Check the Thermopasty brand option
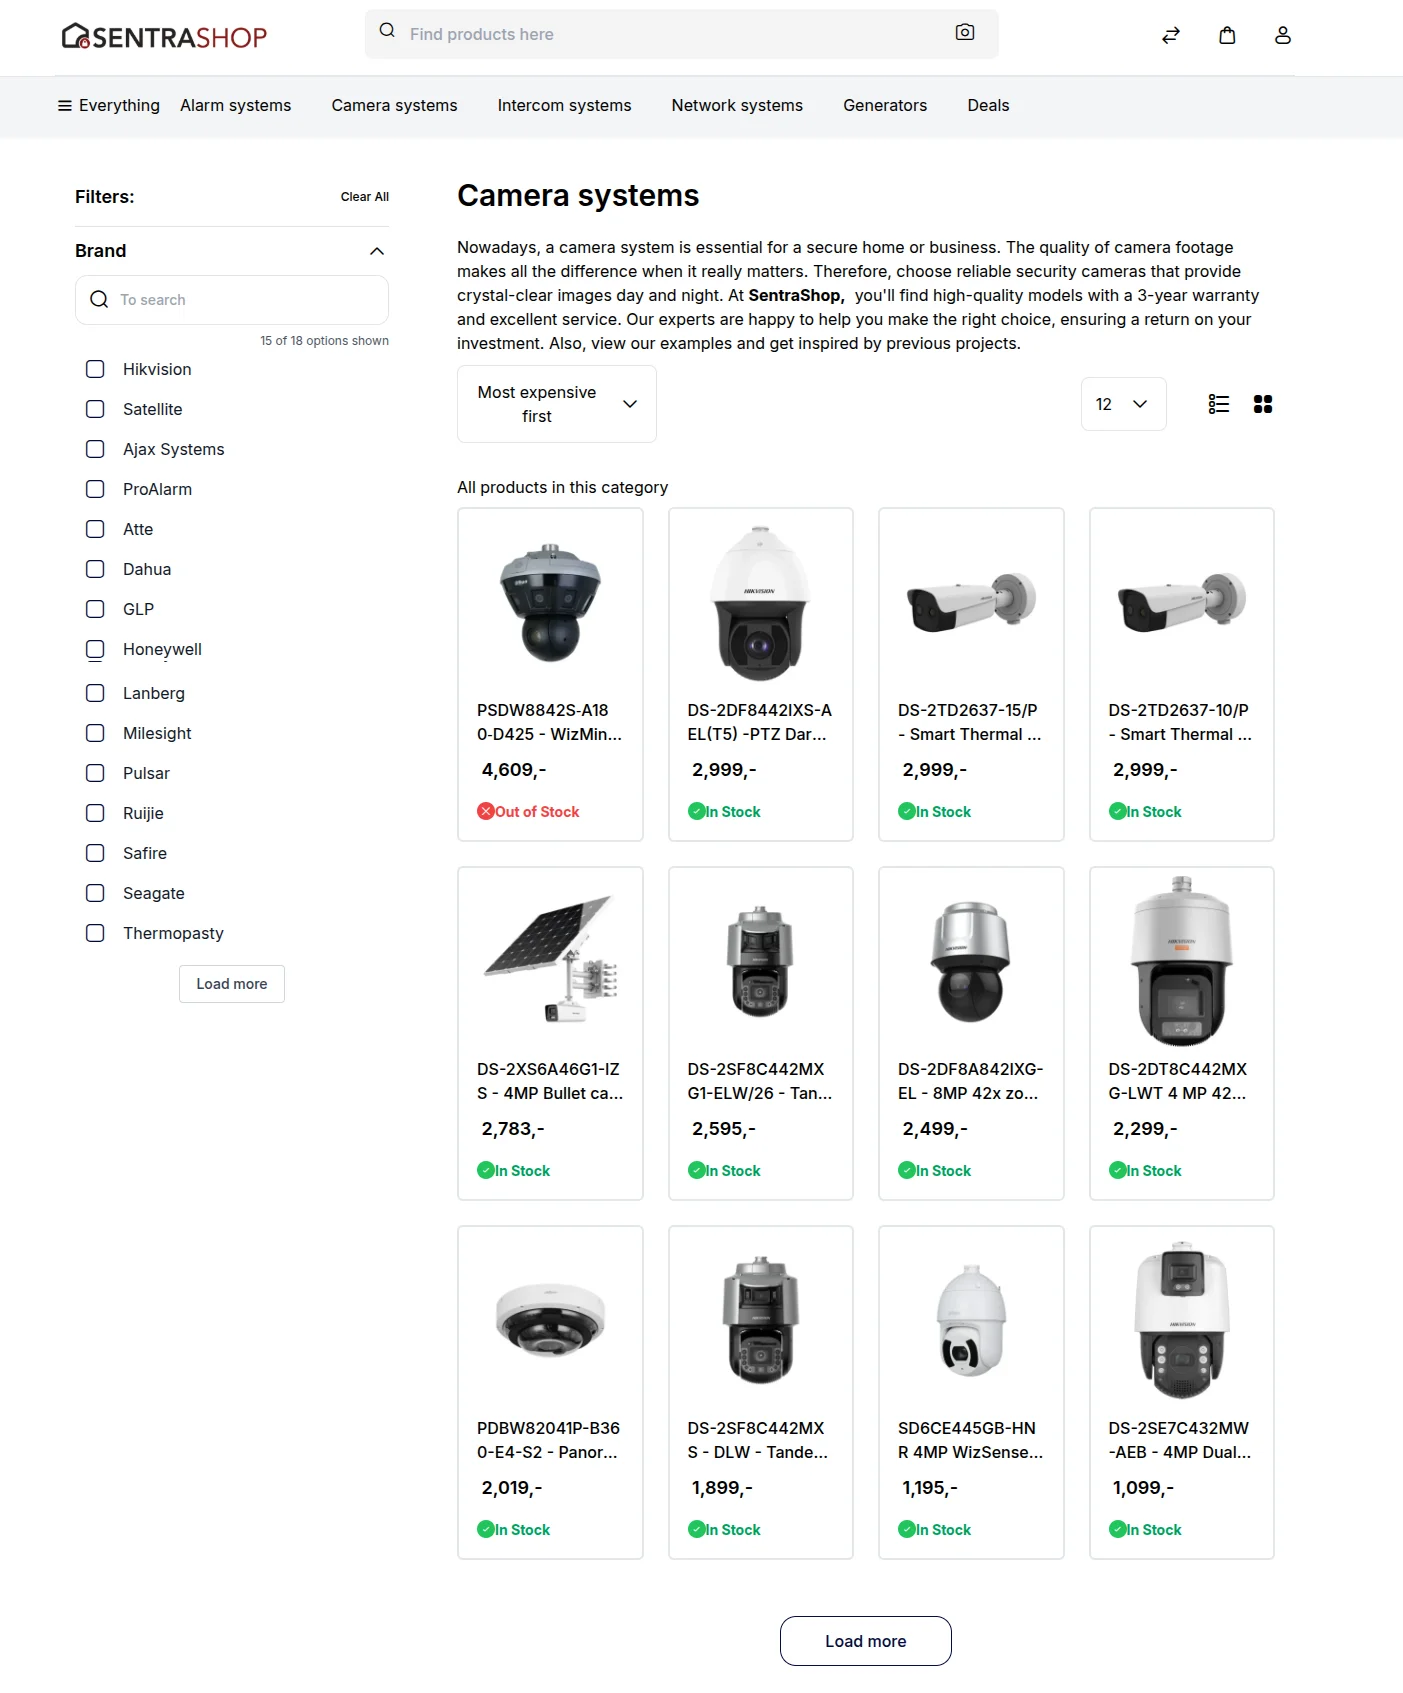This screenshot has width=1403, height=1693. coord(95,933)
